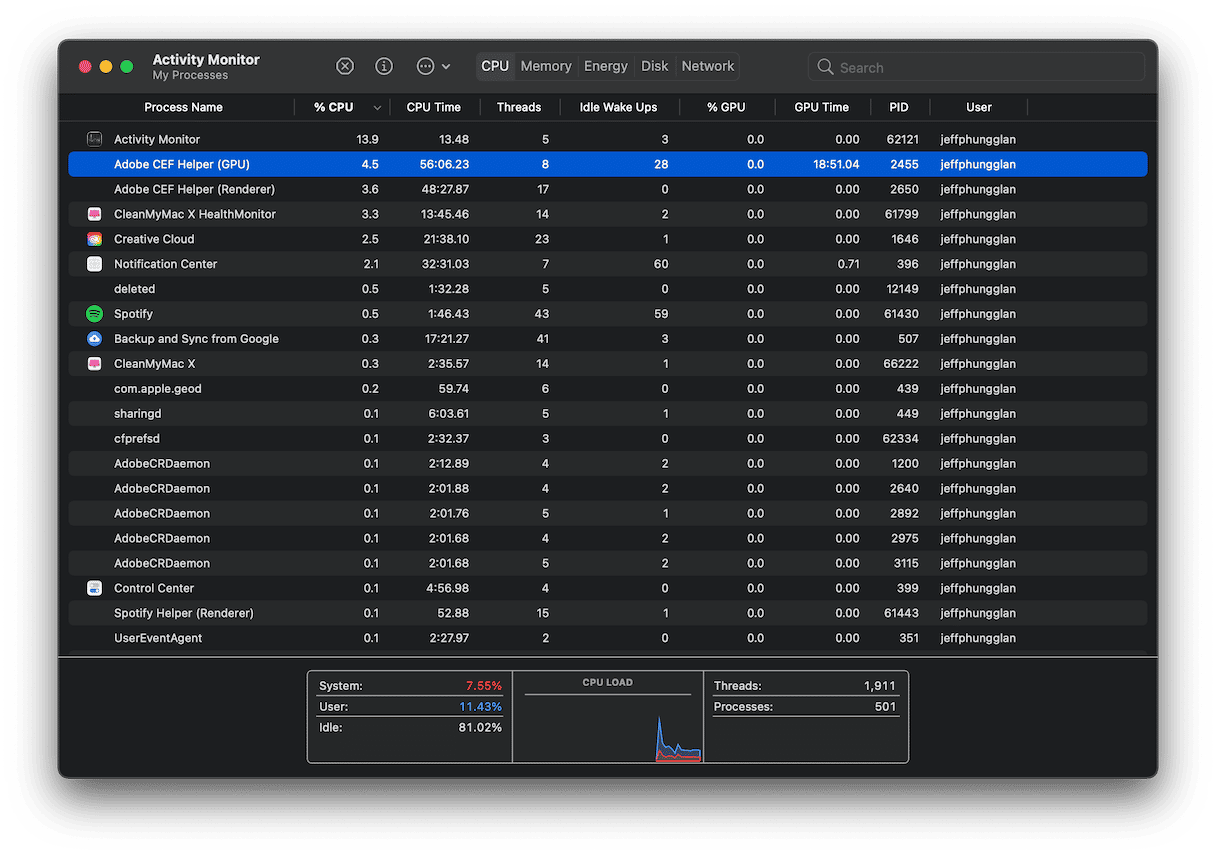
Task: Select the cfprefsd process
Action: pos(608,439)
